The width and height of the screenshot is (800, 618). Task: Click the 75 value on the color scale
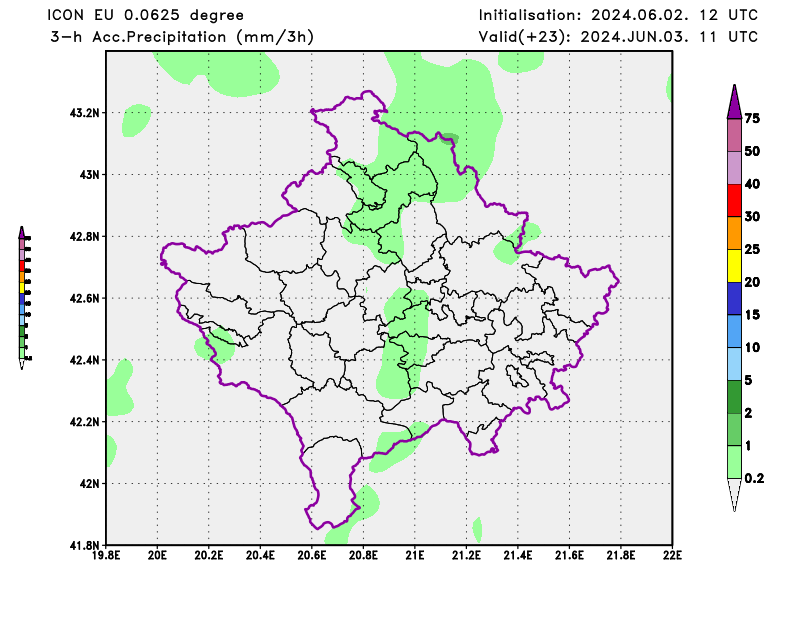pyautogui.click(x=752, y=119)
